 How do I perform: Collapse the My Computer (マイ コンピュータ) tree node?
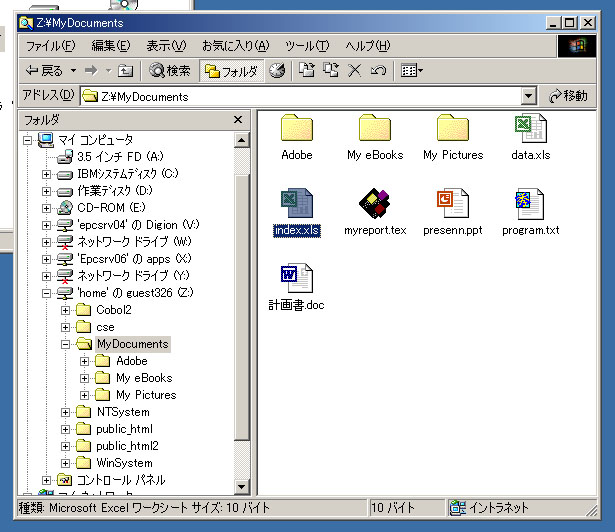tap(27, 140)
